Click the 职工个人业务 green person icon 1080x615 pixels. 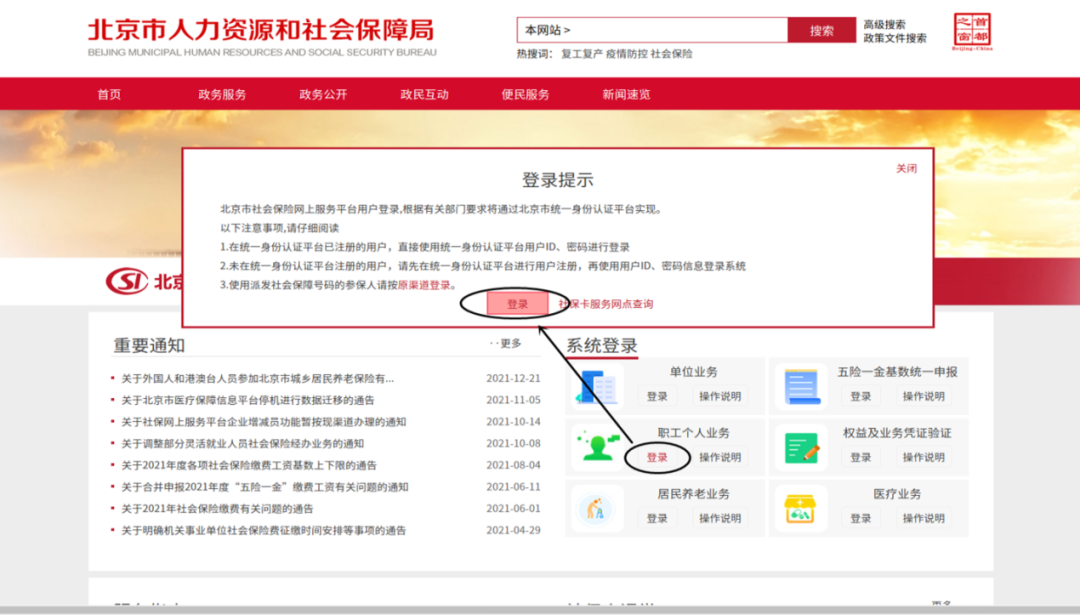pyautogui.click(x=596, y=446)
